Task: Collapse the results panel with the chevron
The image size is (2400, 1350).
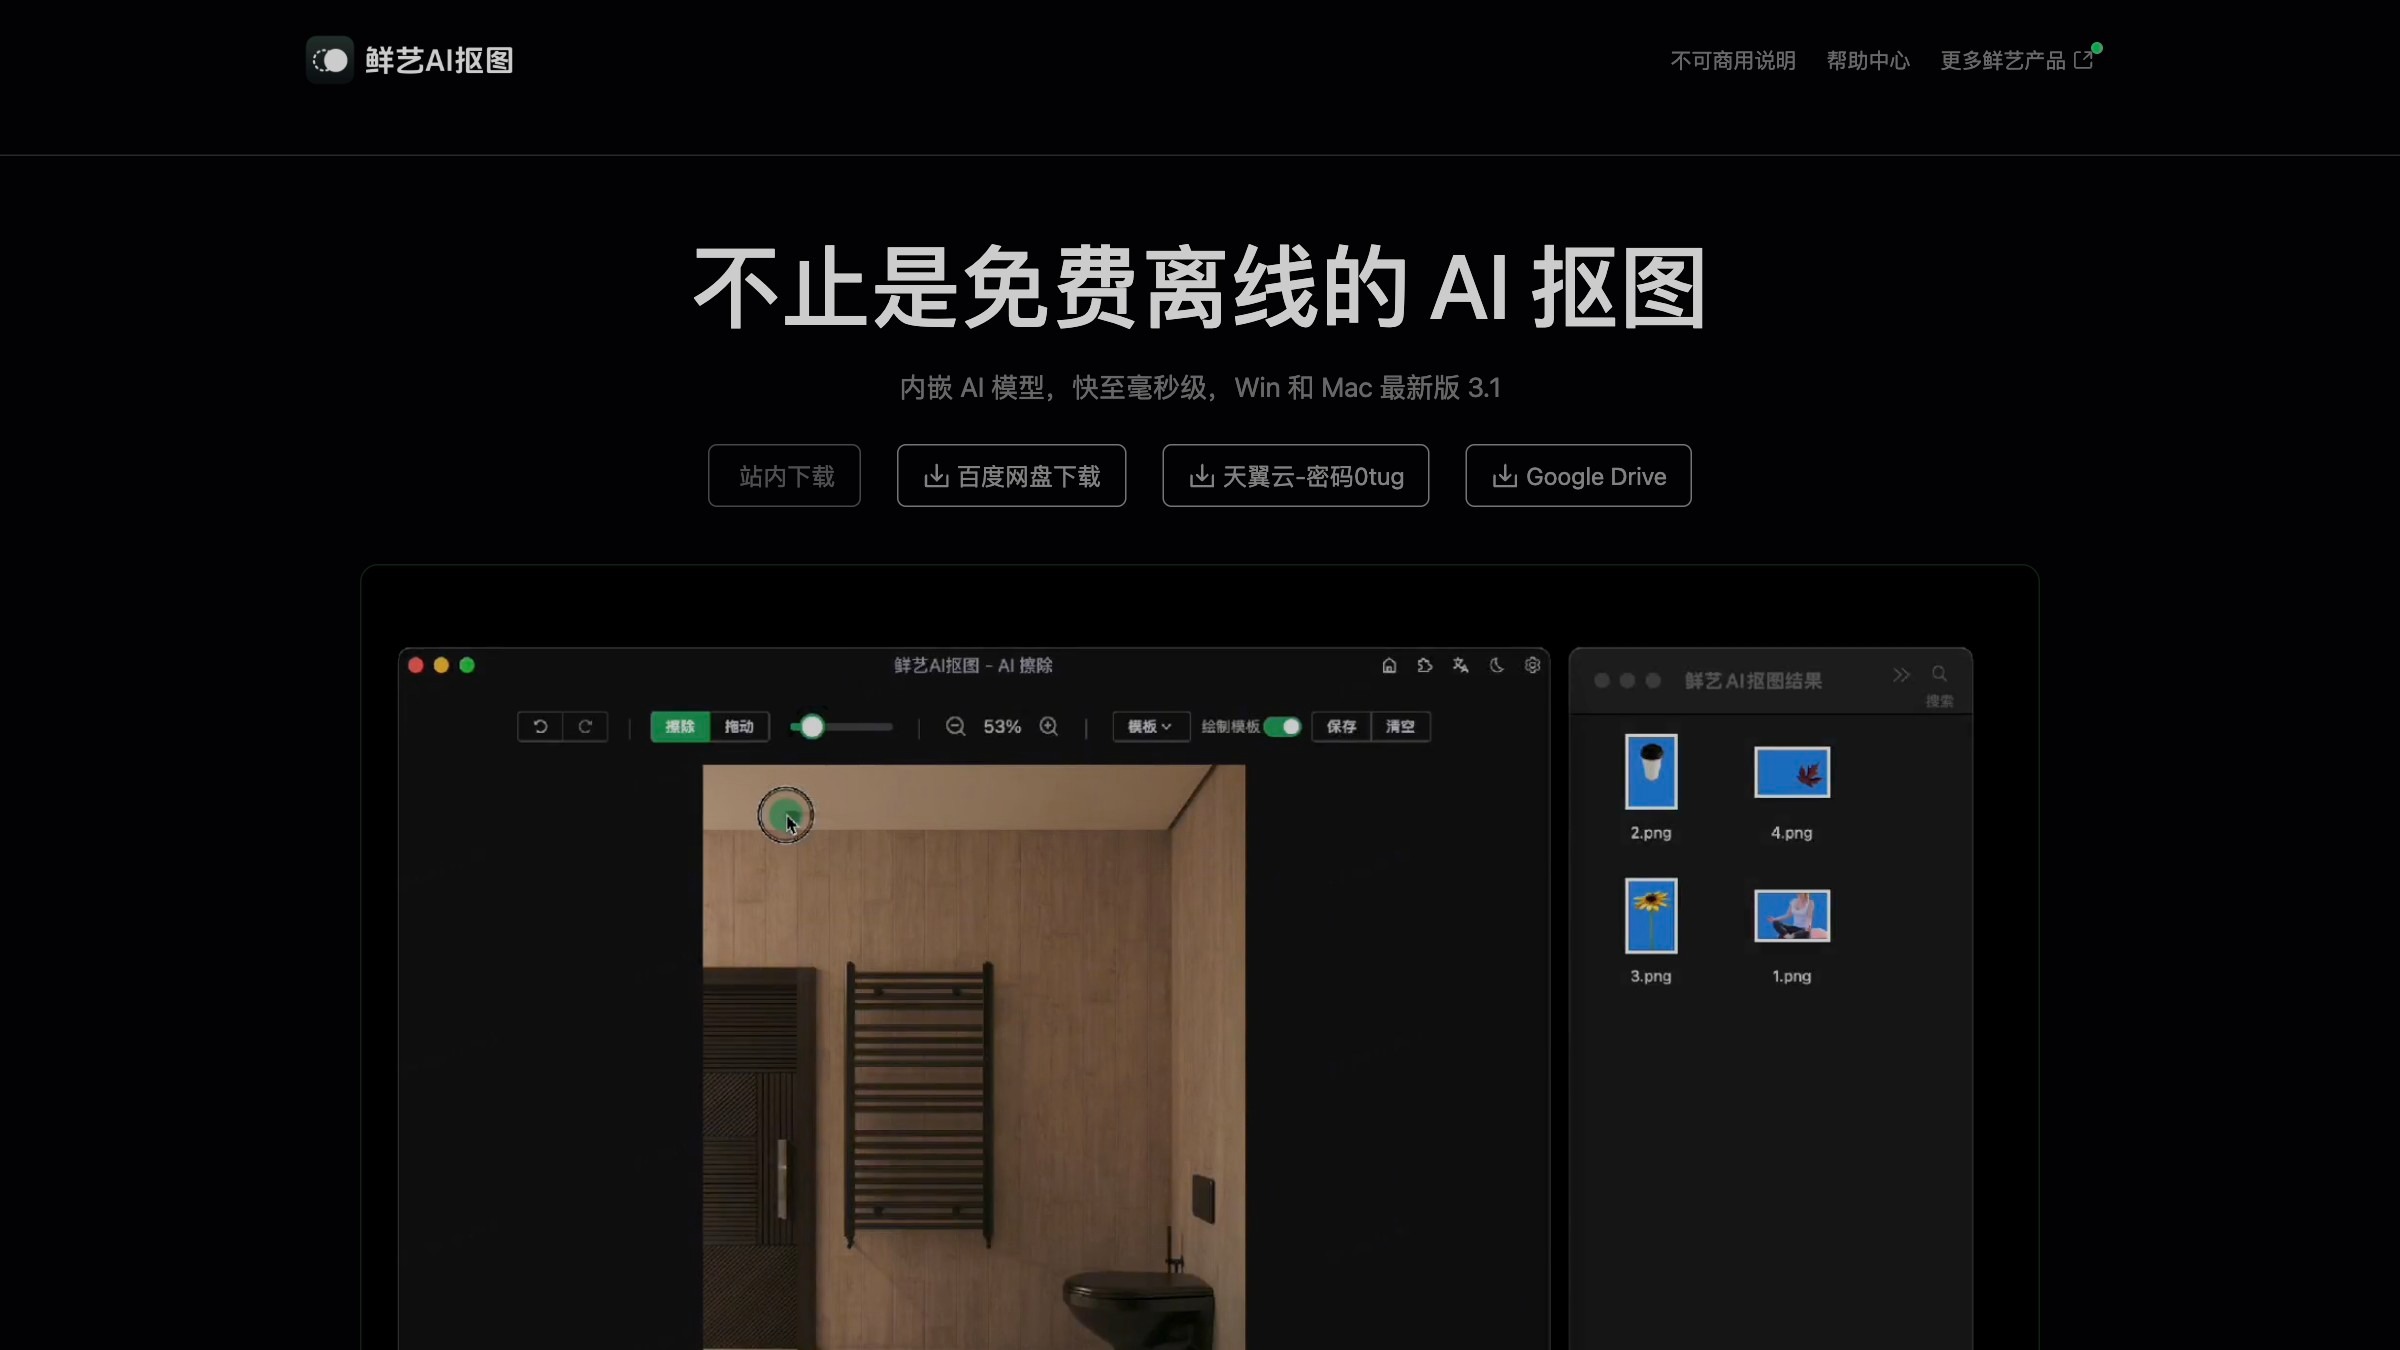Action: (x=1902, y=675)
